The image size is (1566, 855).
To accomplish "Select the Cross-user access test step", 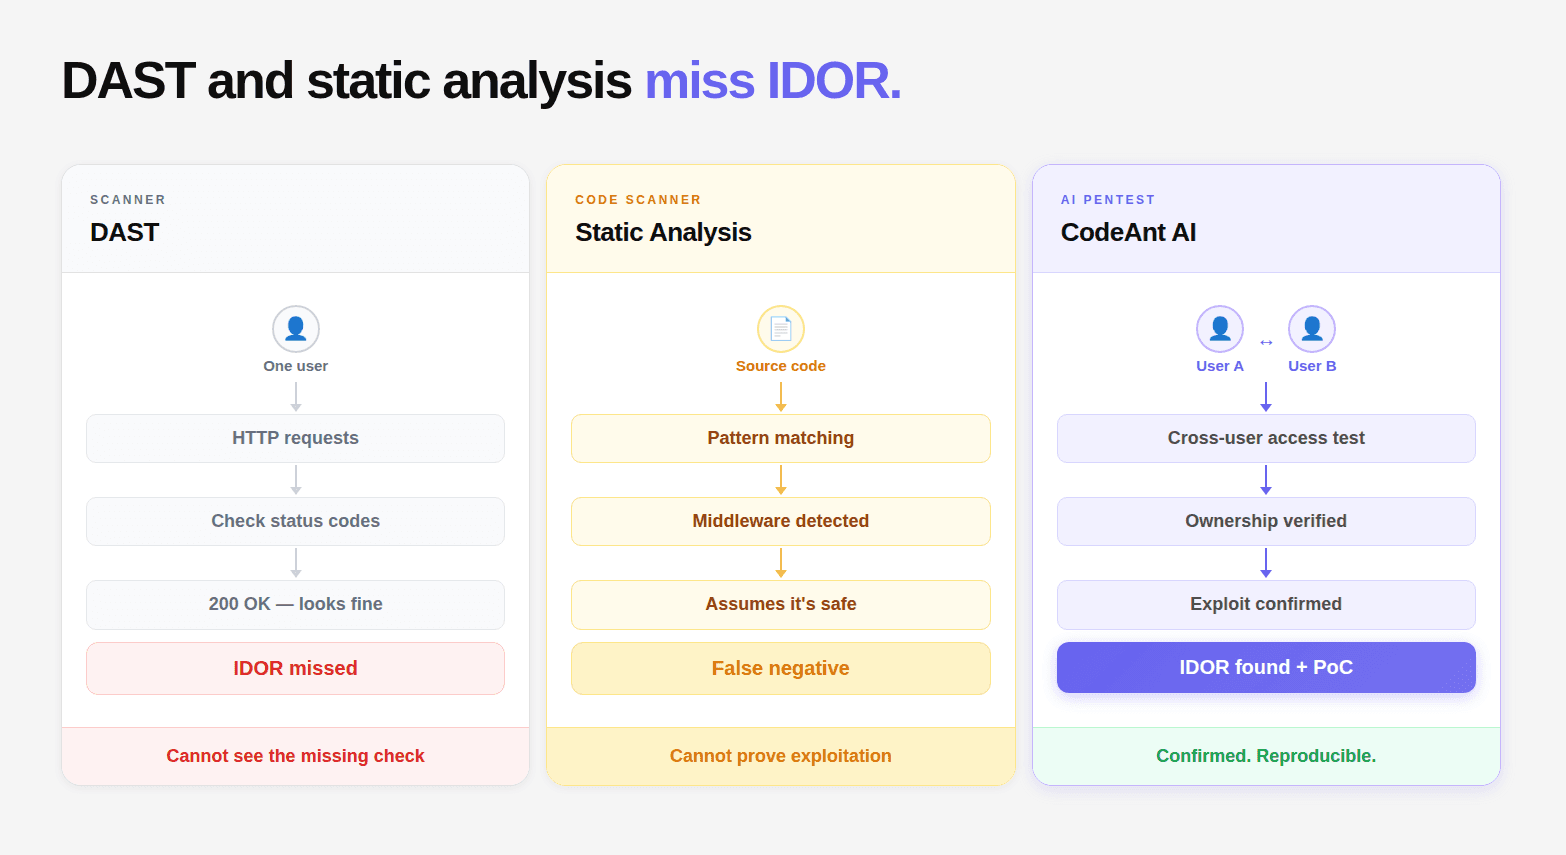I will (1266, 438).
